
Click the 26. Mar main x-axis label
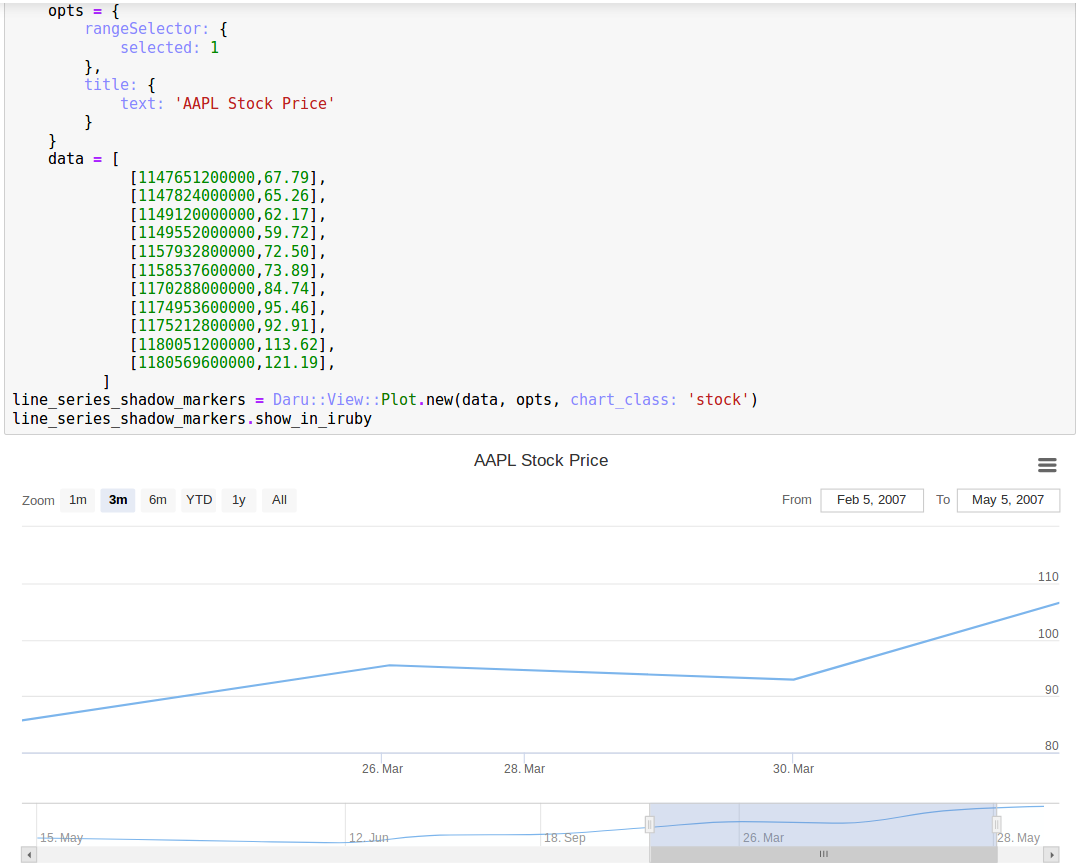(382, 769)
